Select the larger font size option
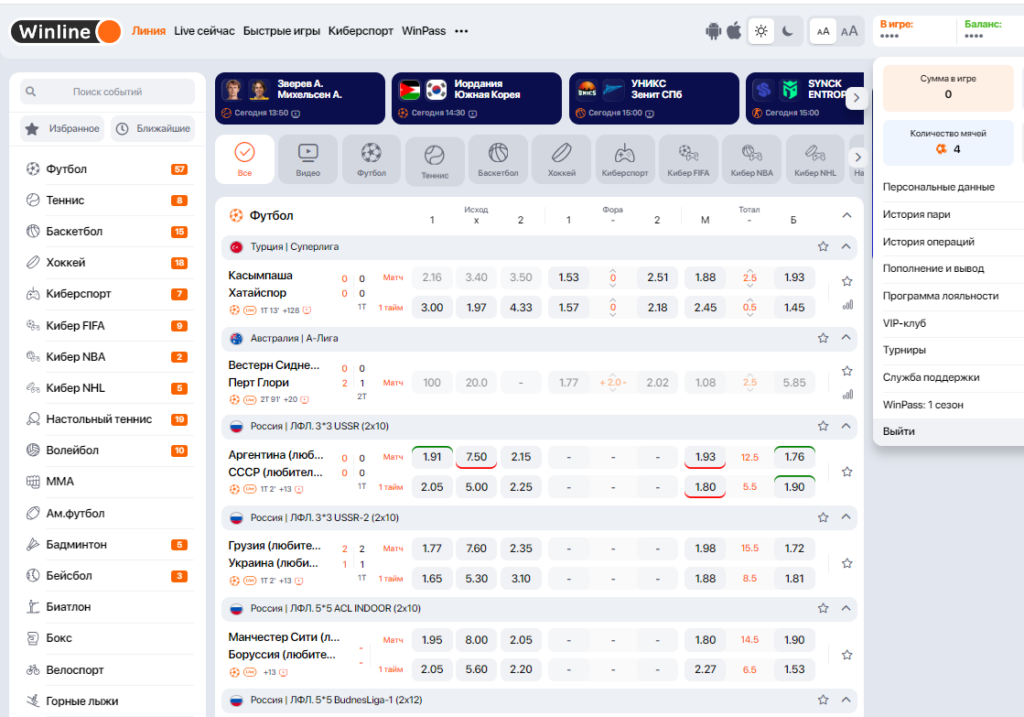The image size is (1024, 717). [849, 31]
